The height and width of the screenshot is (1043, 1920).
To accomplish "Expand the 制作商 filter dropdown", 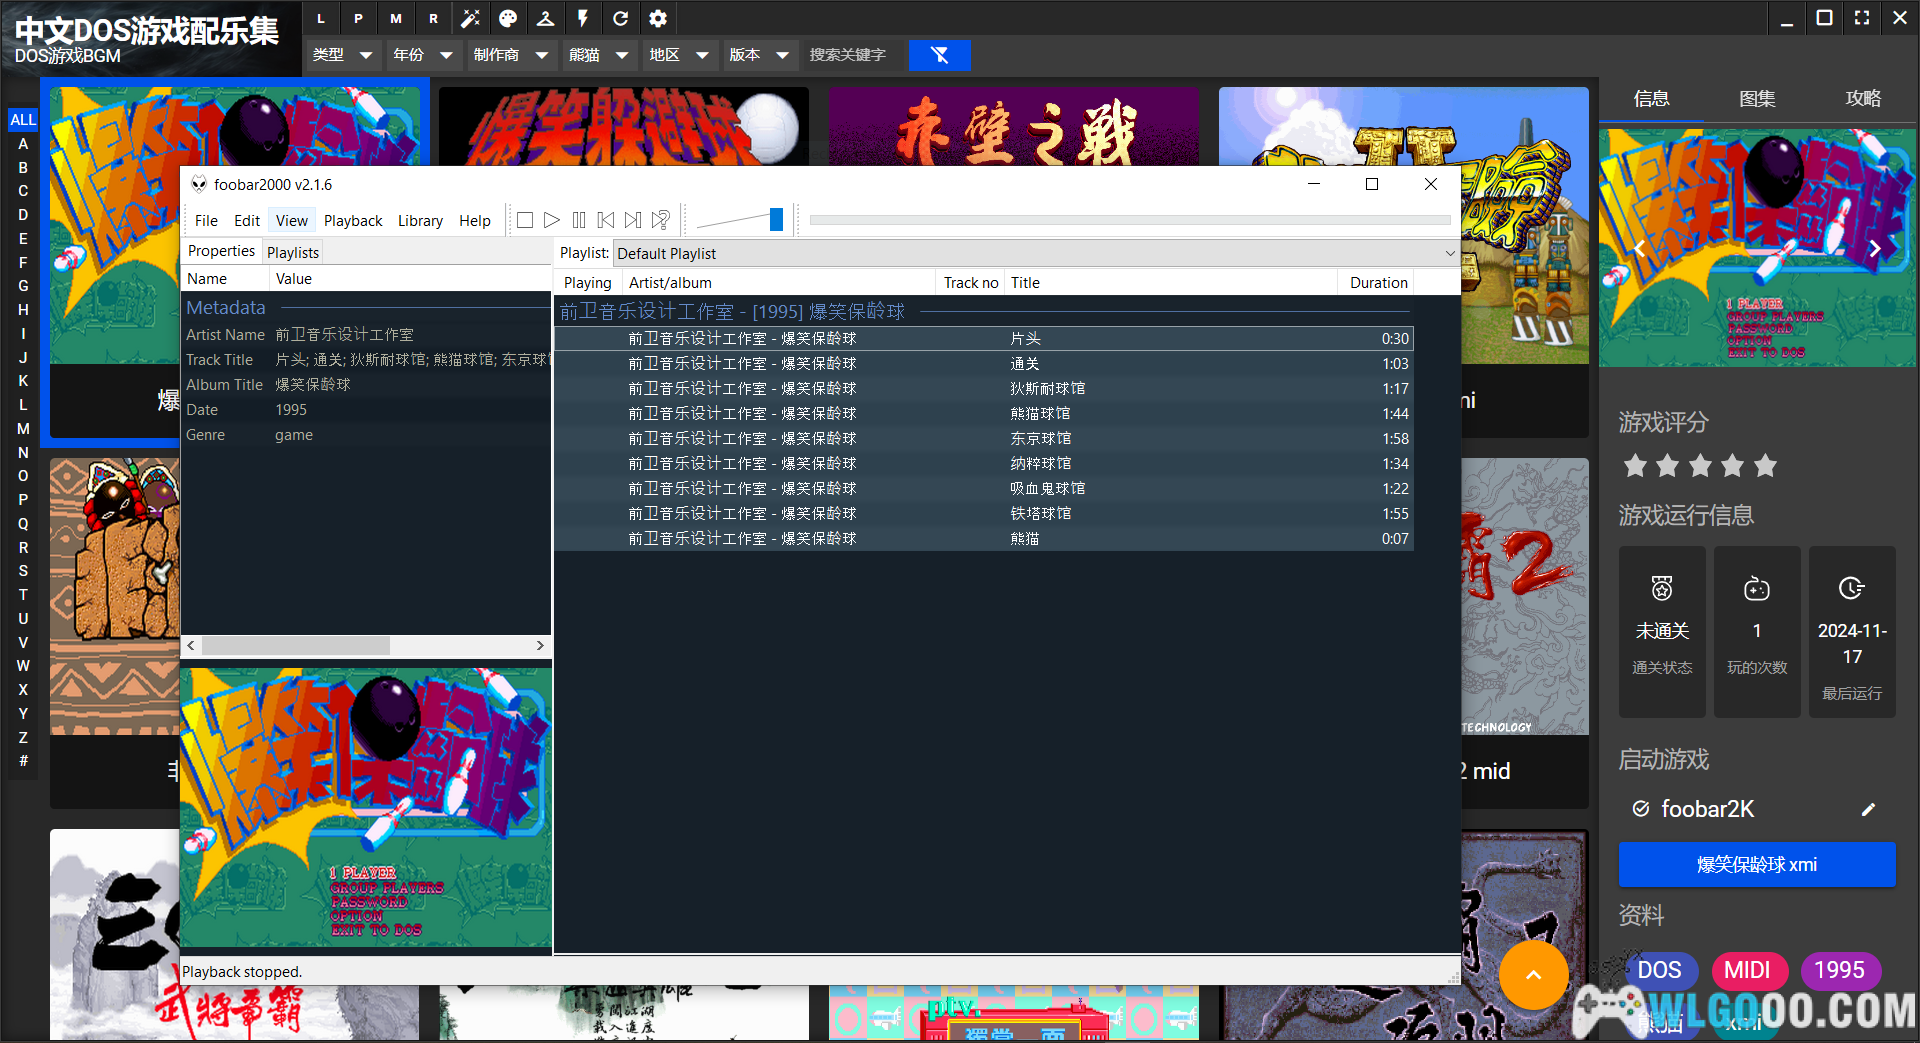I will tap(511, 55).
